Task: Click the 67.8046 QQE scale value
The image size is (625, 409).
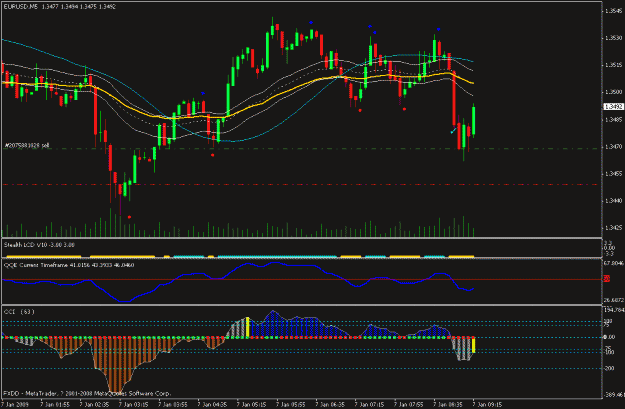Action: [614, 263]
